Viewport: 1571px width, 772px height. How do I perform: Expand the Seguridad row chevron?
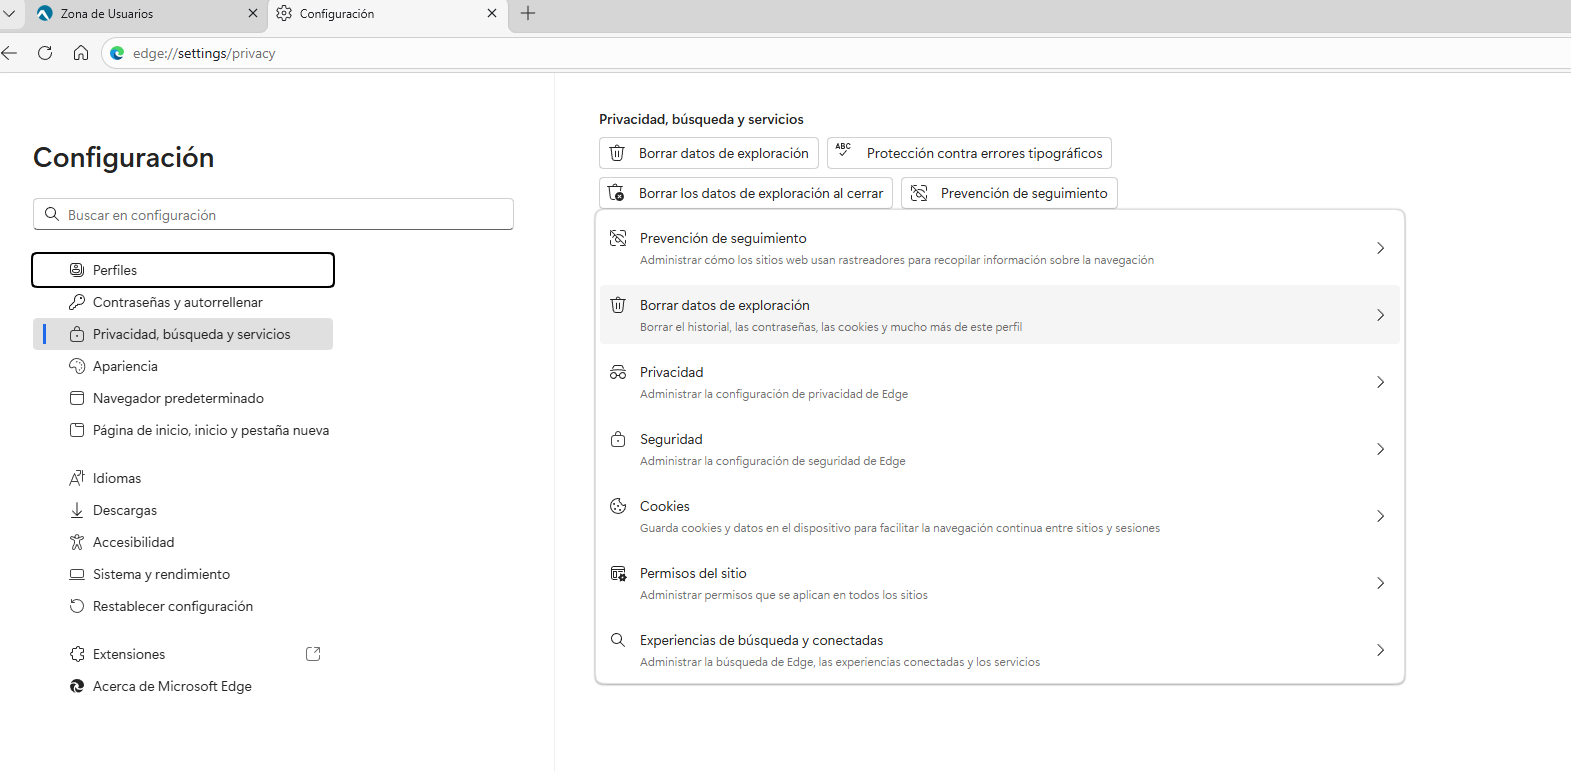[1380, 449]
